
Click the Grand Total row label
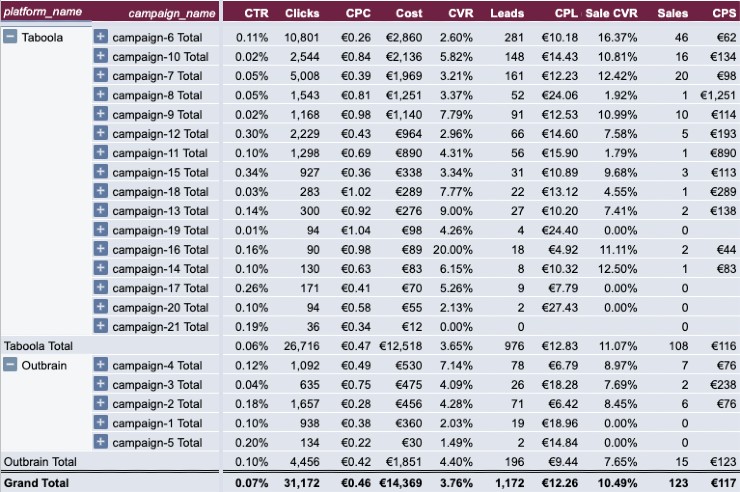click(x=36, y=483)
